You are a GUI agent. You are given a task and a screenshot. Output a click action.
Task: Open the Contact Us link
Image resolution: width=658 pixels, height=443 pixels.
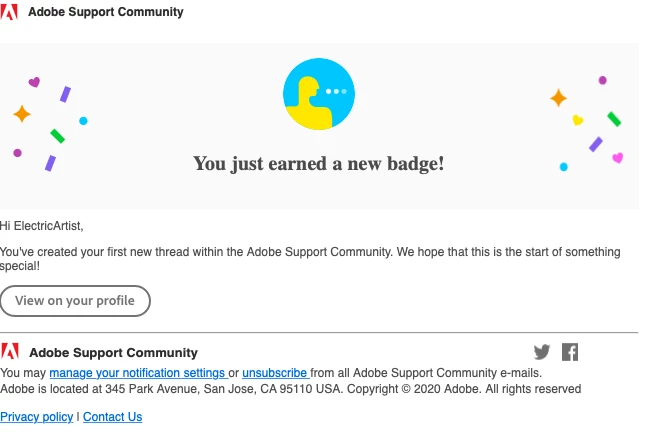[112, 417]
